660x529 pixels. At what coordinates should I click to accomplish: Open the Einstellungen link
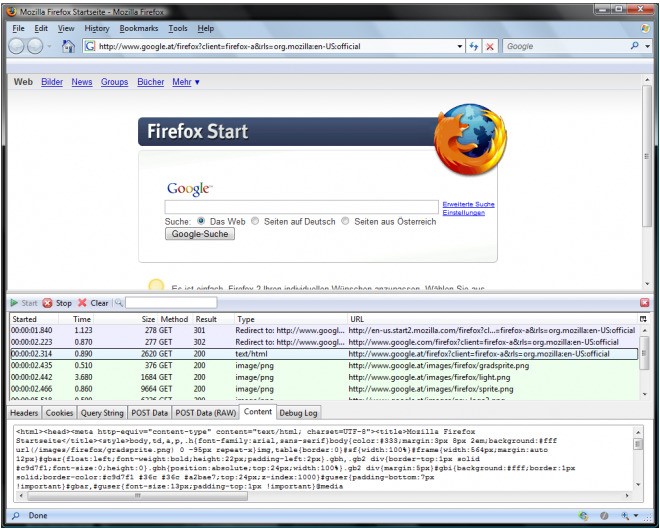point(463,213)
